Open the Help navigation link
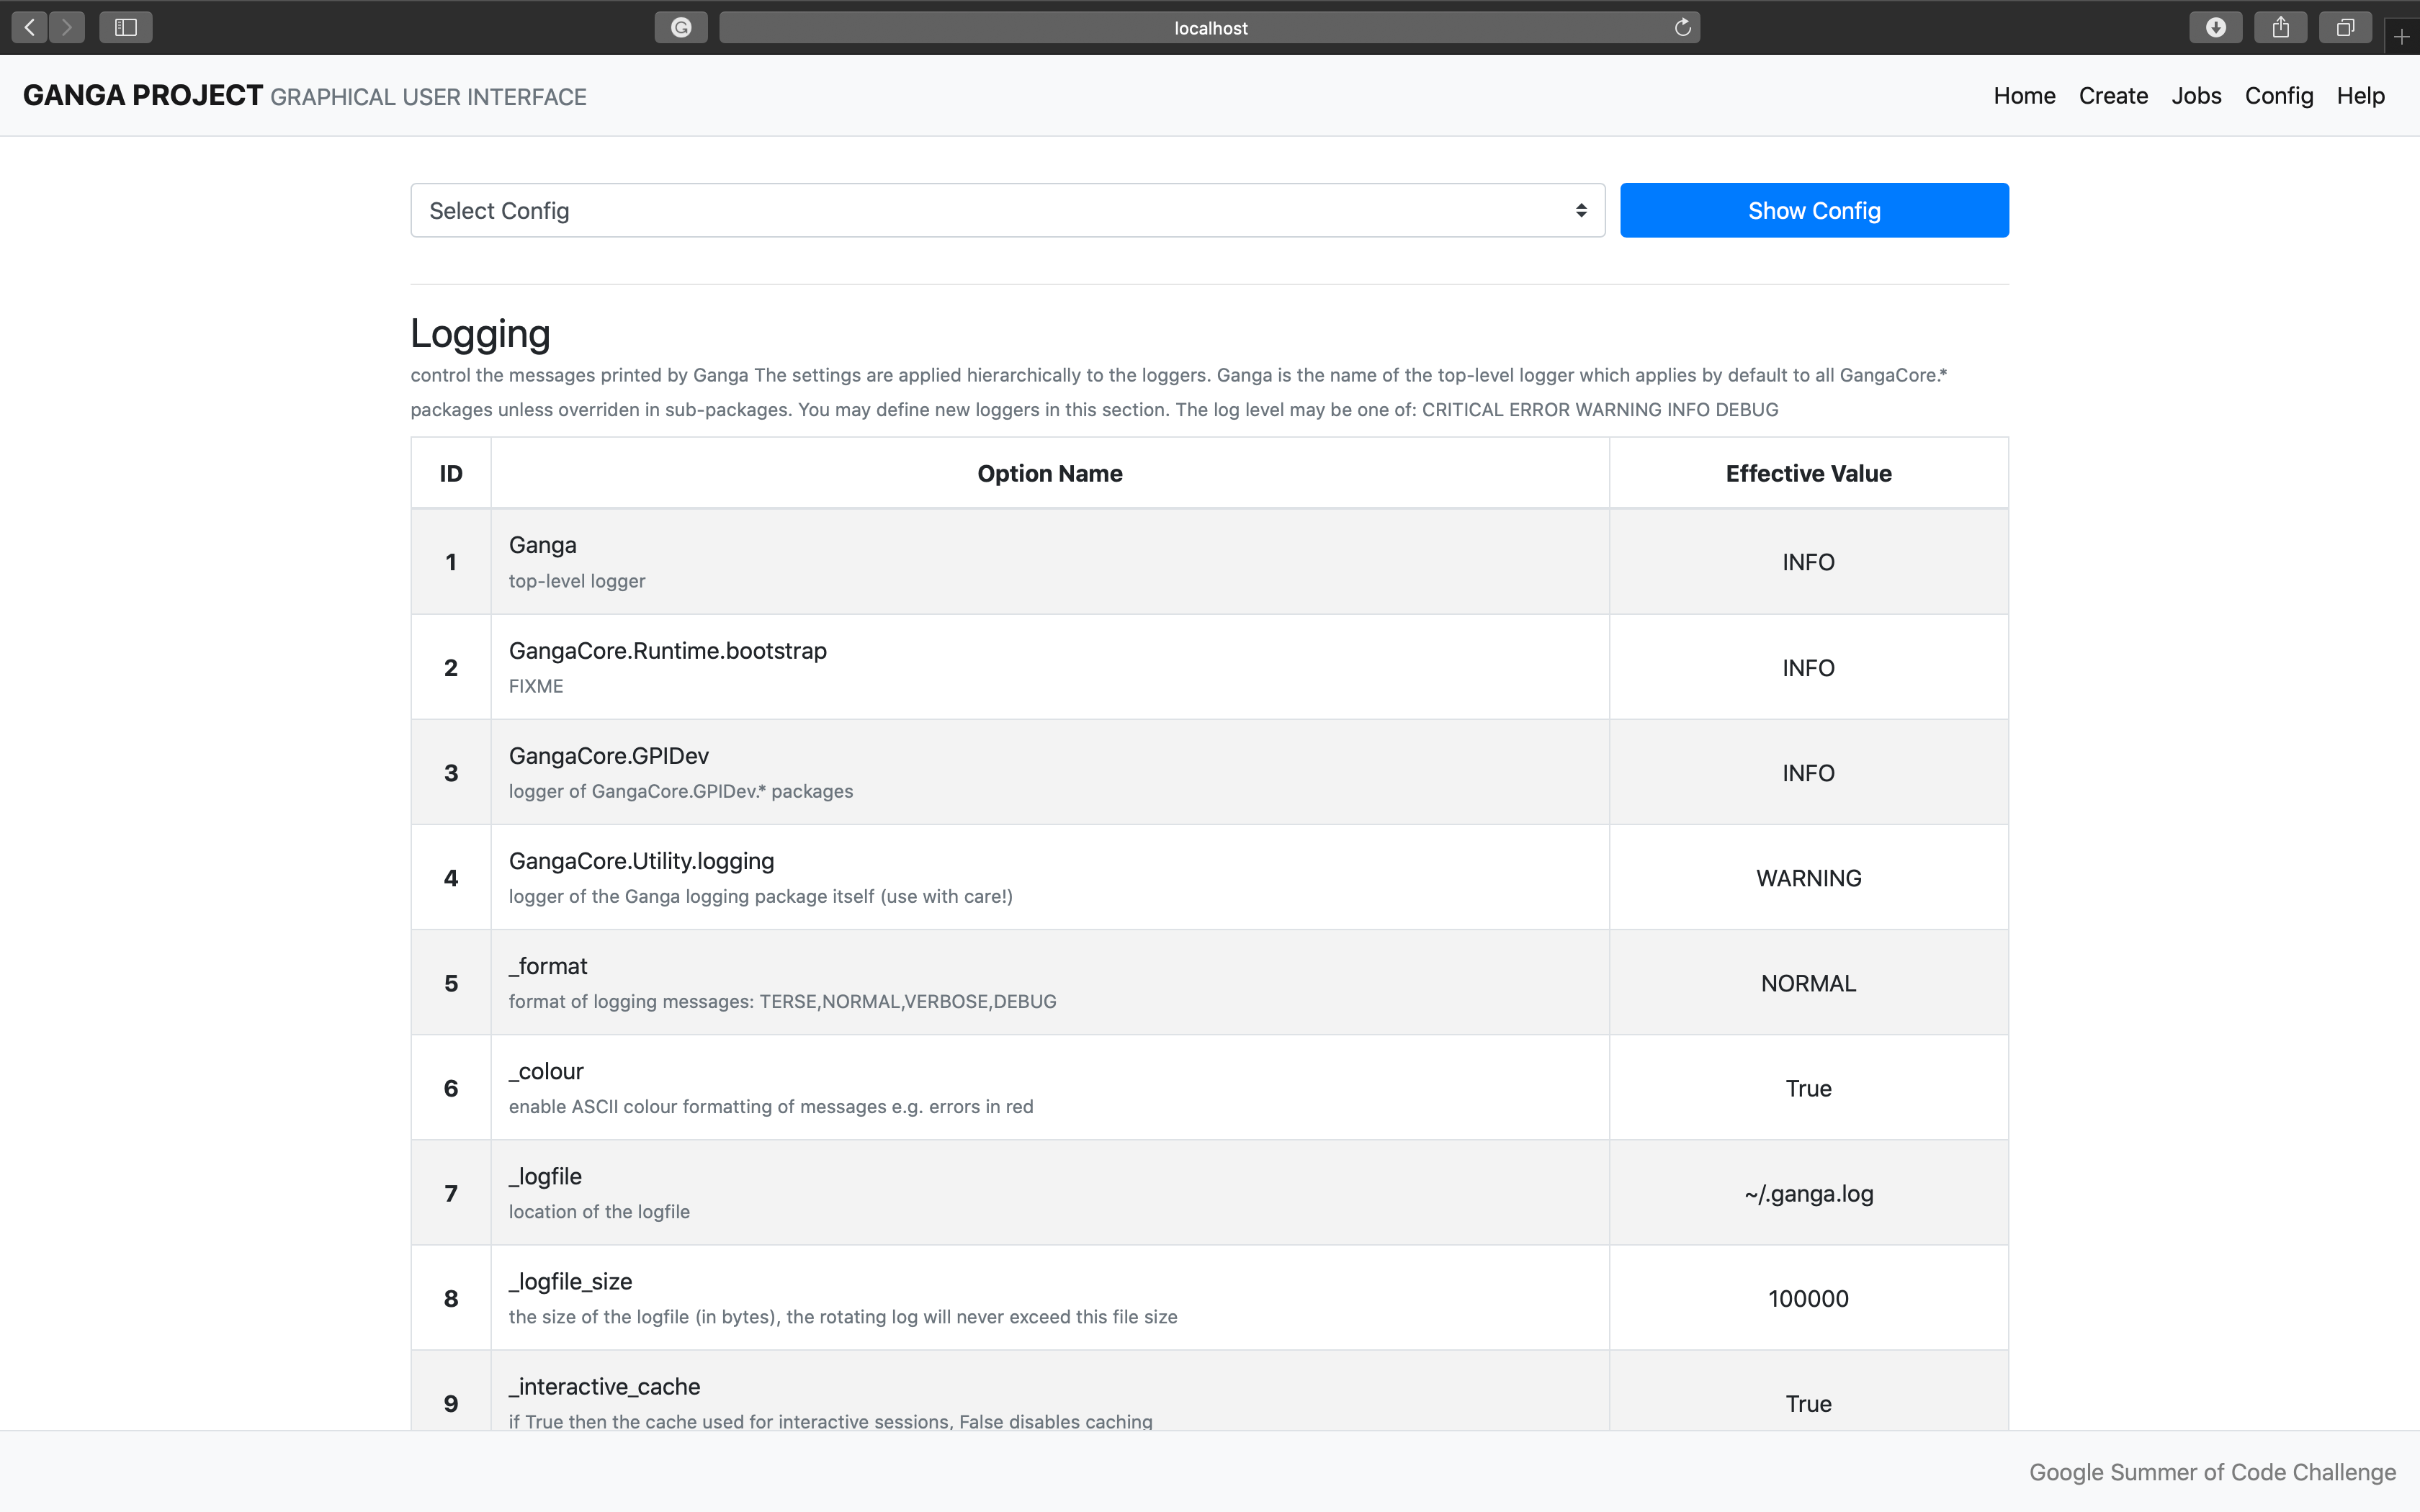The width and height of the screenshot is (2420, 1512). (x=2360, y=96)
